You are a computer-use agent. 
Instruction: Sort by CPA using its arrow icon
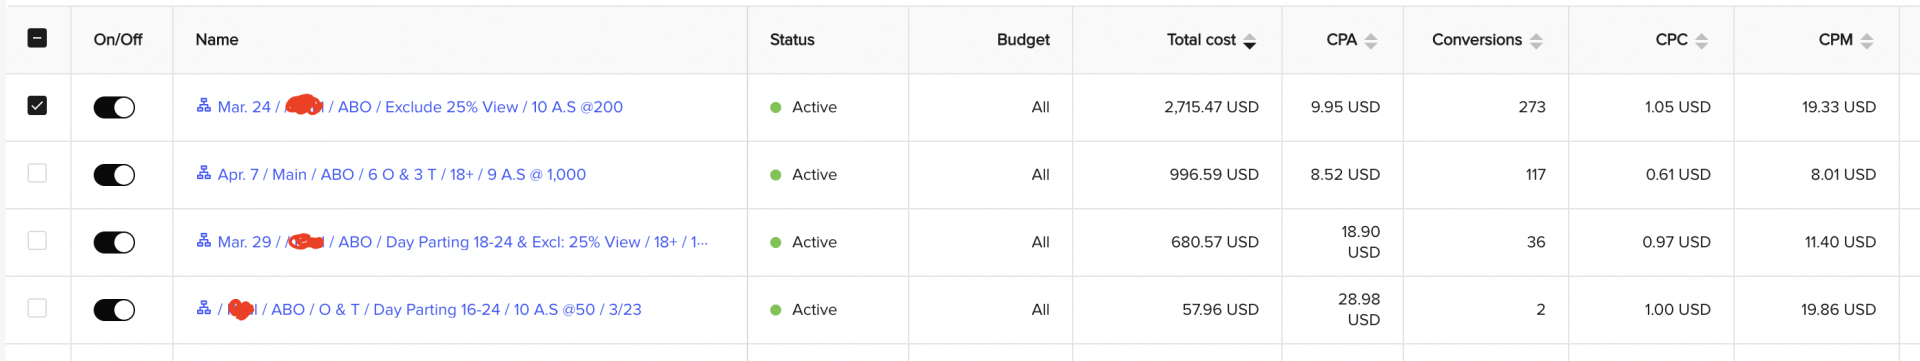[x=1371, y=41]
